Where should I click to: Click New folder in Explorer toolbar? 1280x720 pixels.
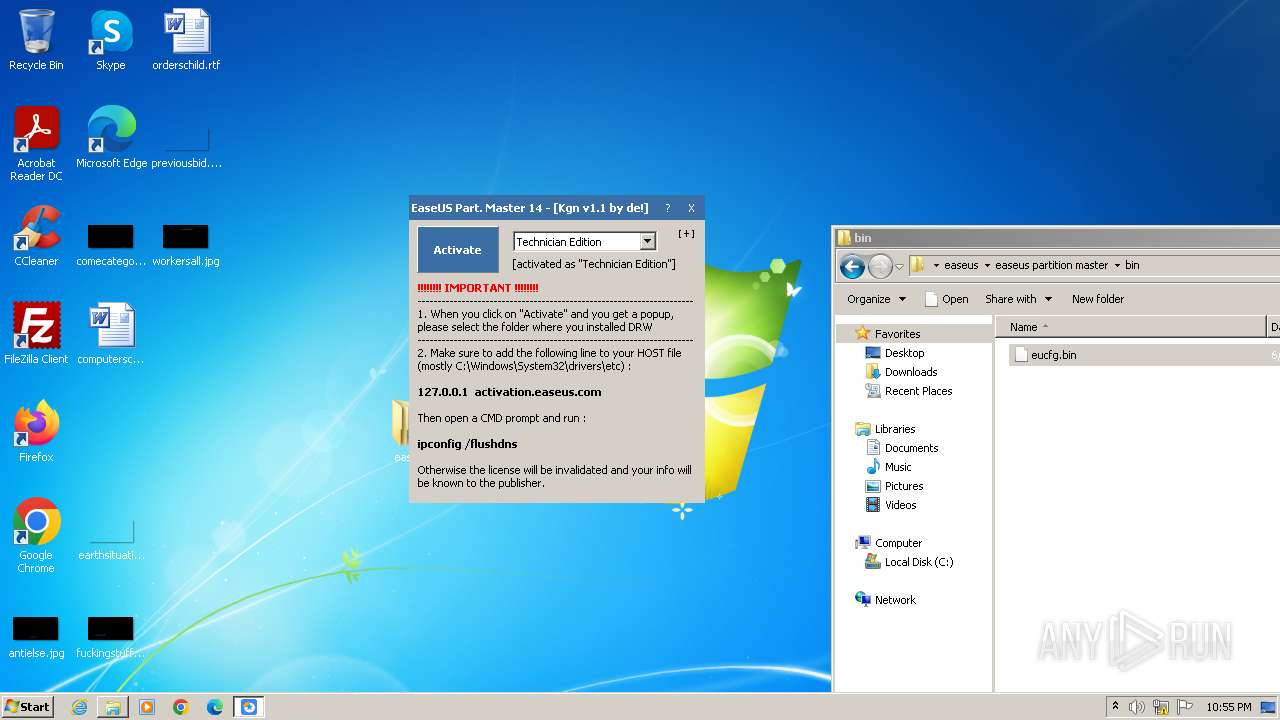(1098, 299)
